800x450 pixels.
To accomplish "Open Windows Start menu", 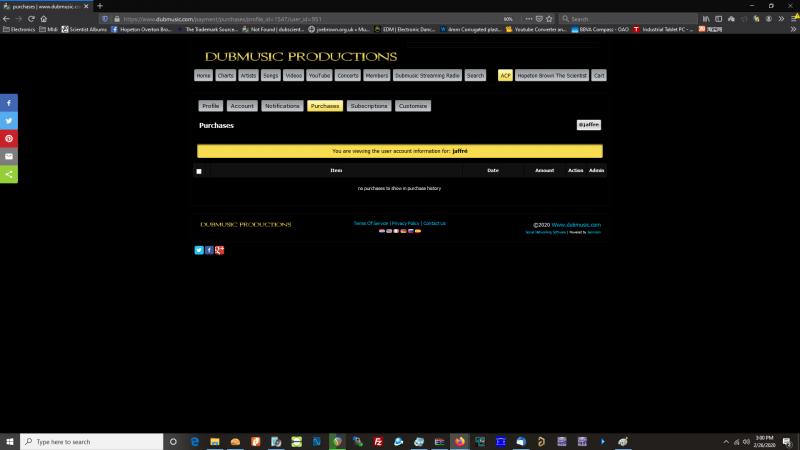I will pos(10,441).
